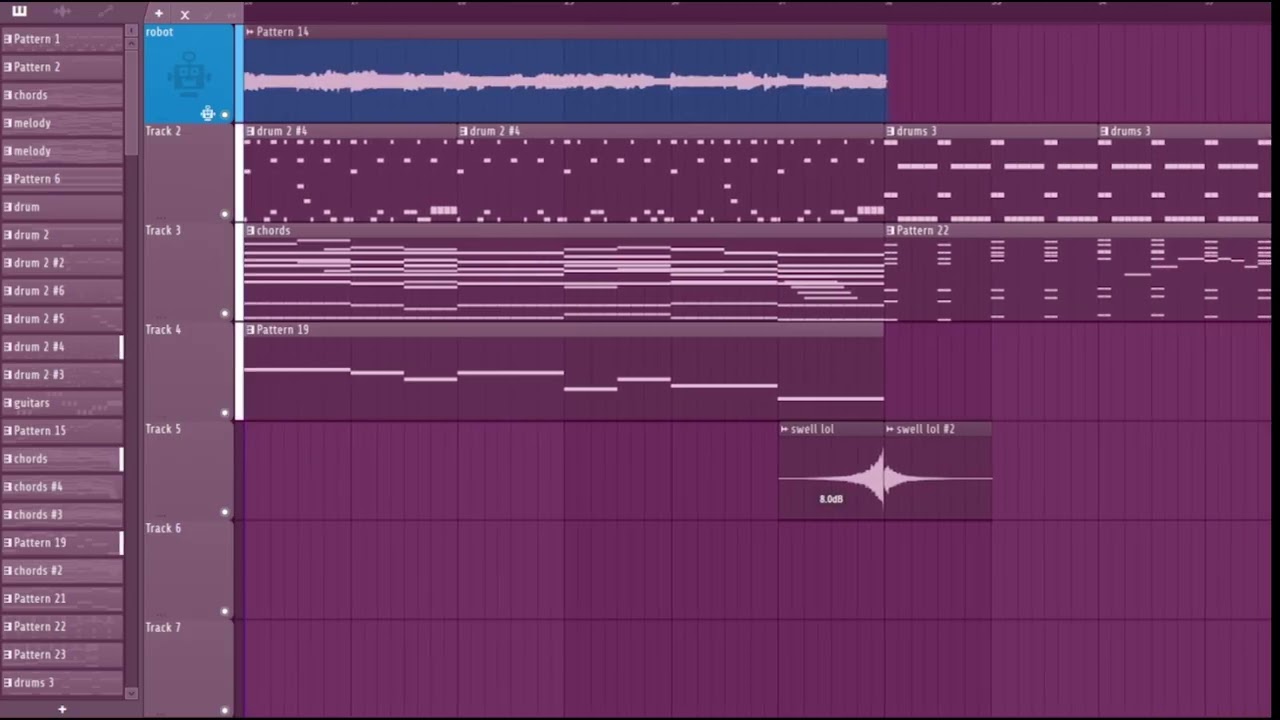The image size is (1280, 720).
Task: Select the Track 4 header
Action: 188,371
